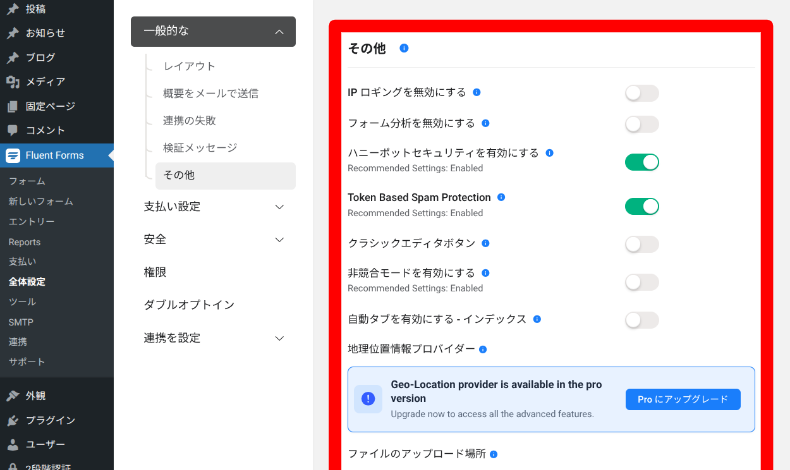The image size is (790, 470).
Task: Click info icon next to その他 heading
Action: (x=404, y=48)
